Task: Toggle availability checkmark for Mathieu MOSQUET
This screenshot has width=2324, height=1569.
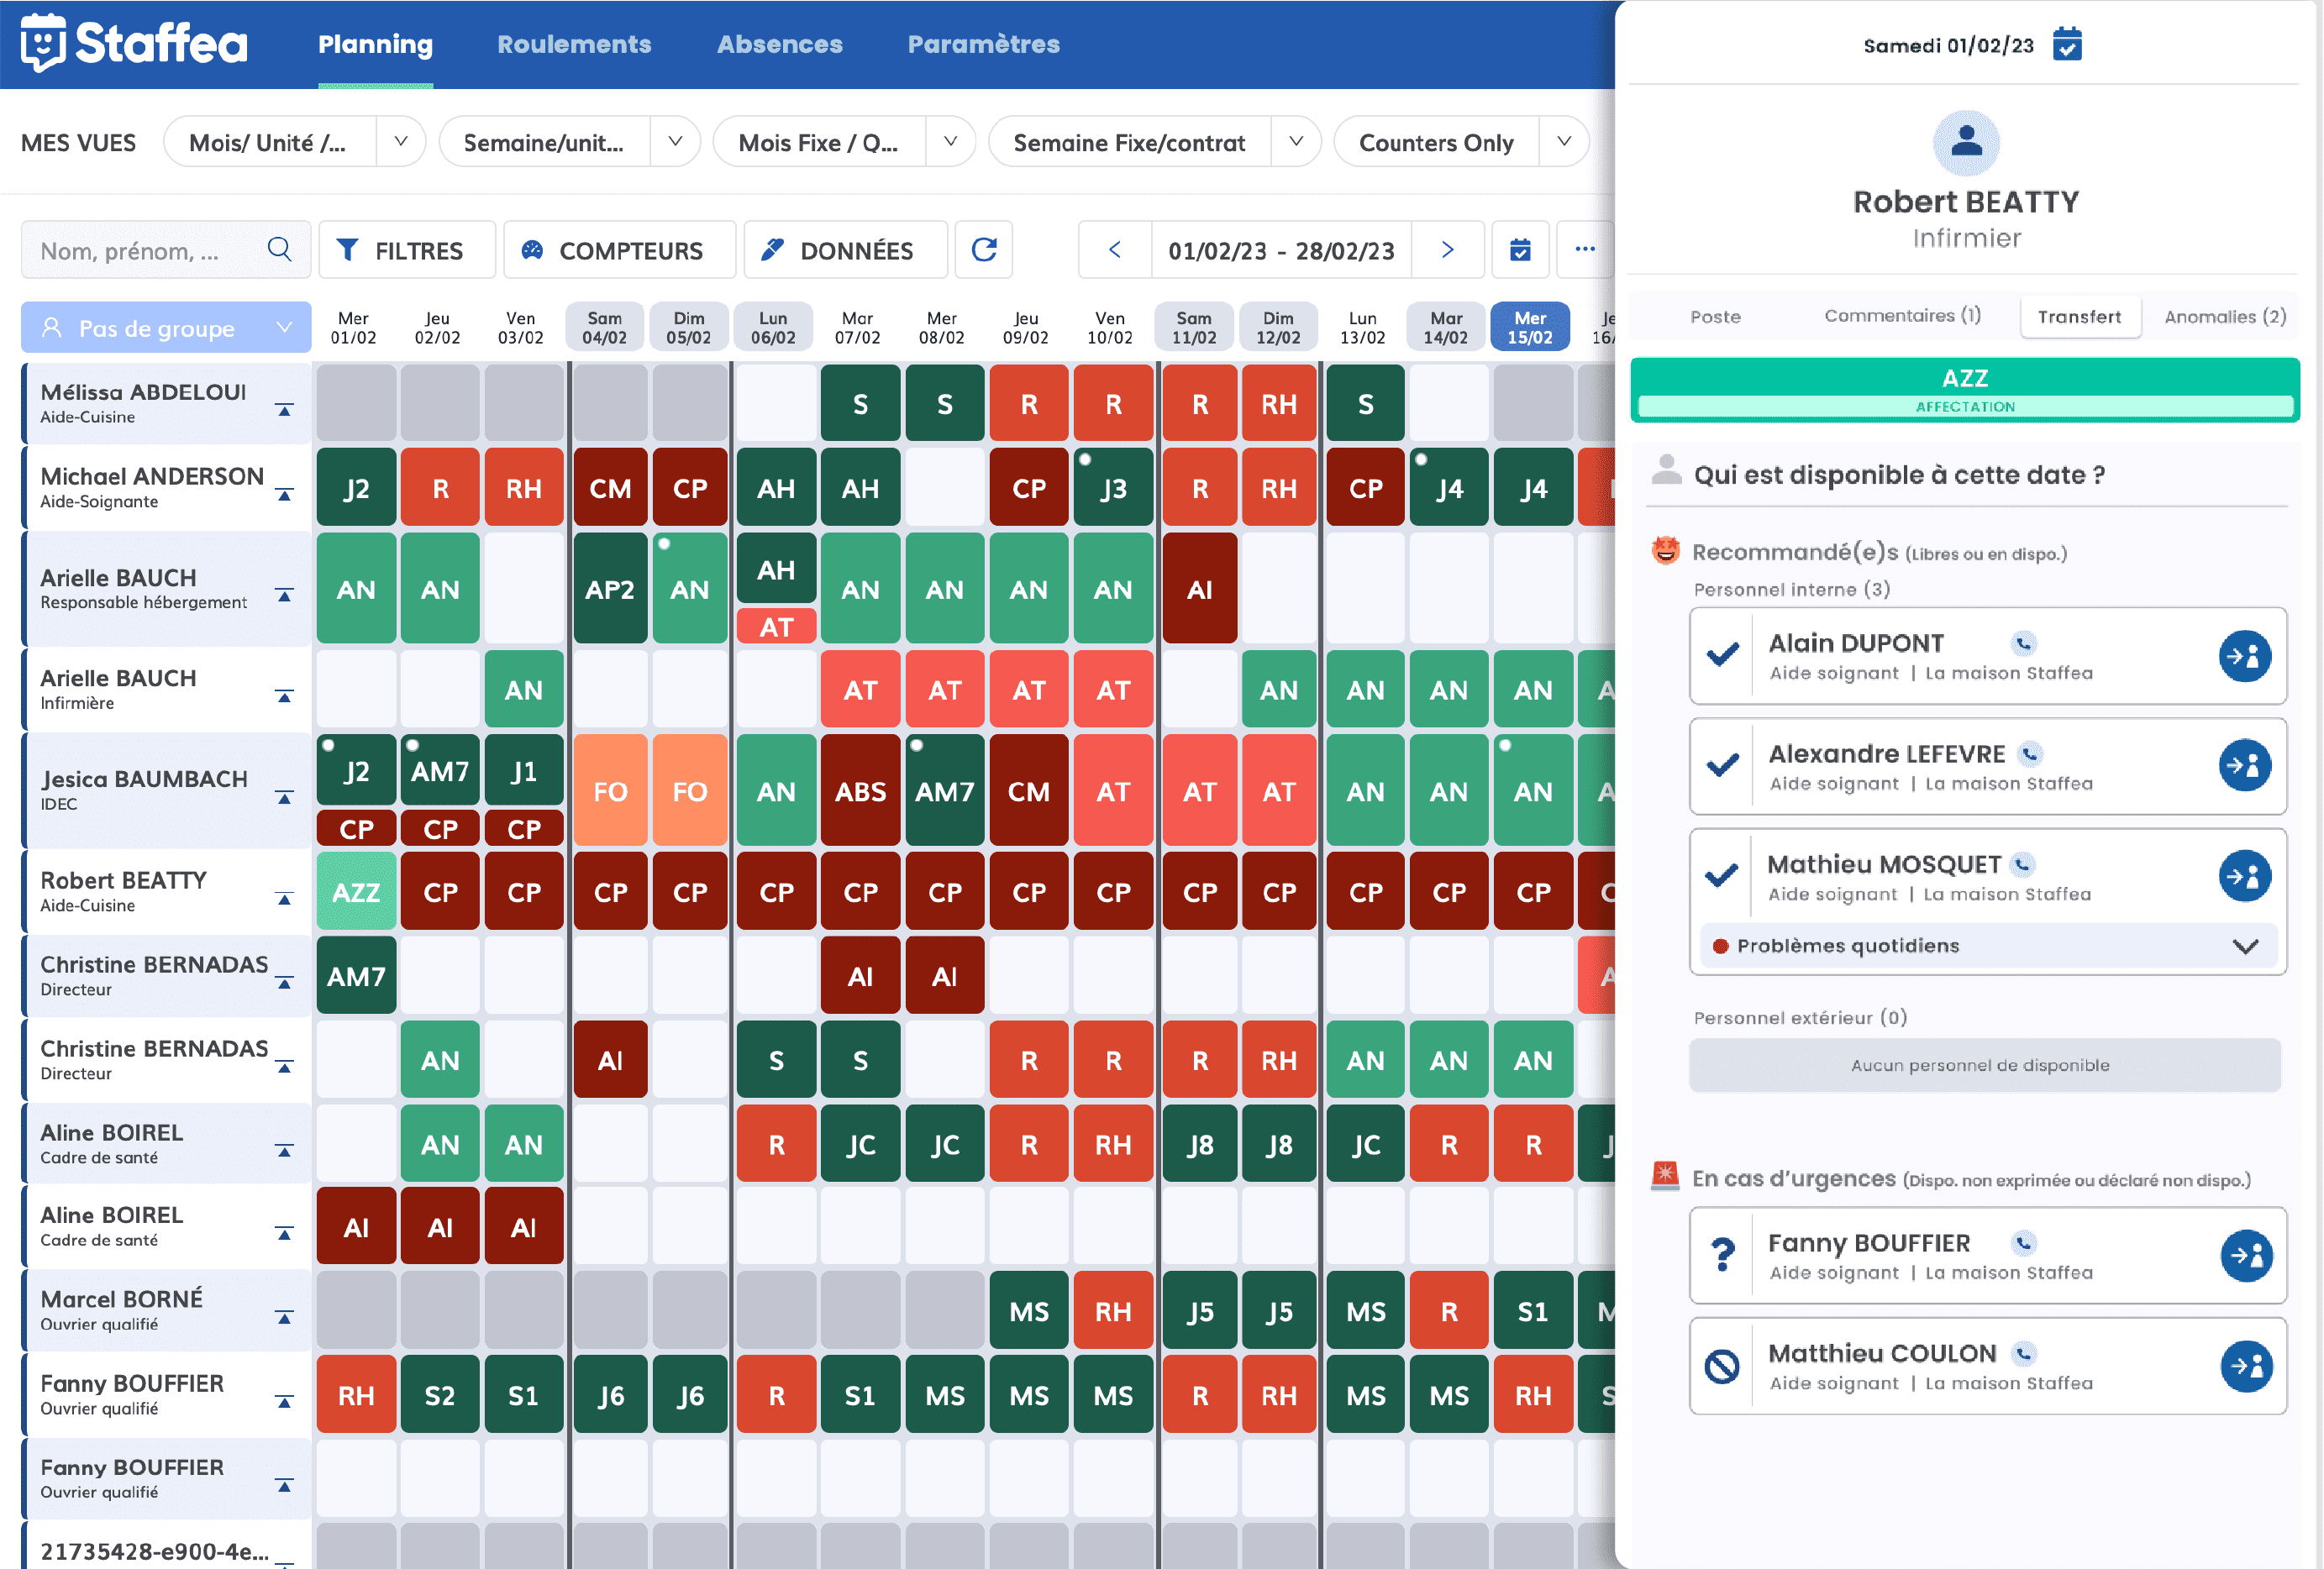Action: click(x=1722, y=877)
